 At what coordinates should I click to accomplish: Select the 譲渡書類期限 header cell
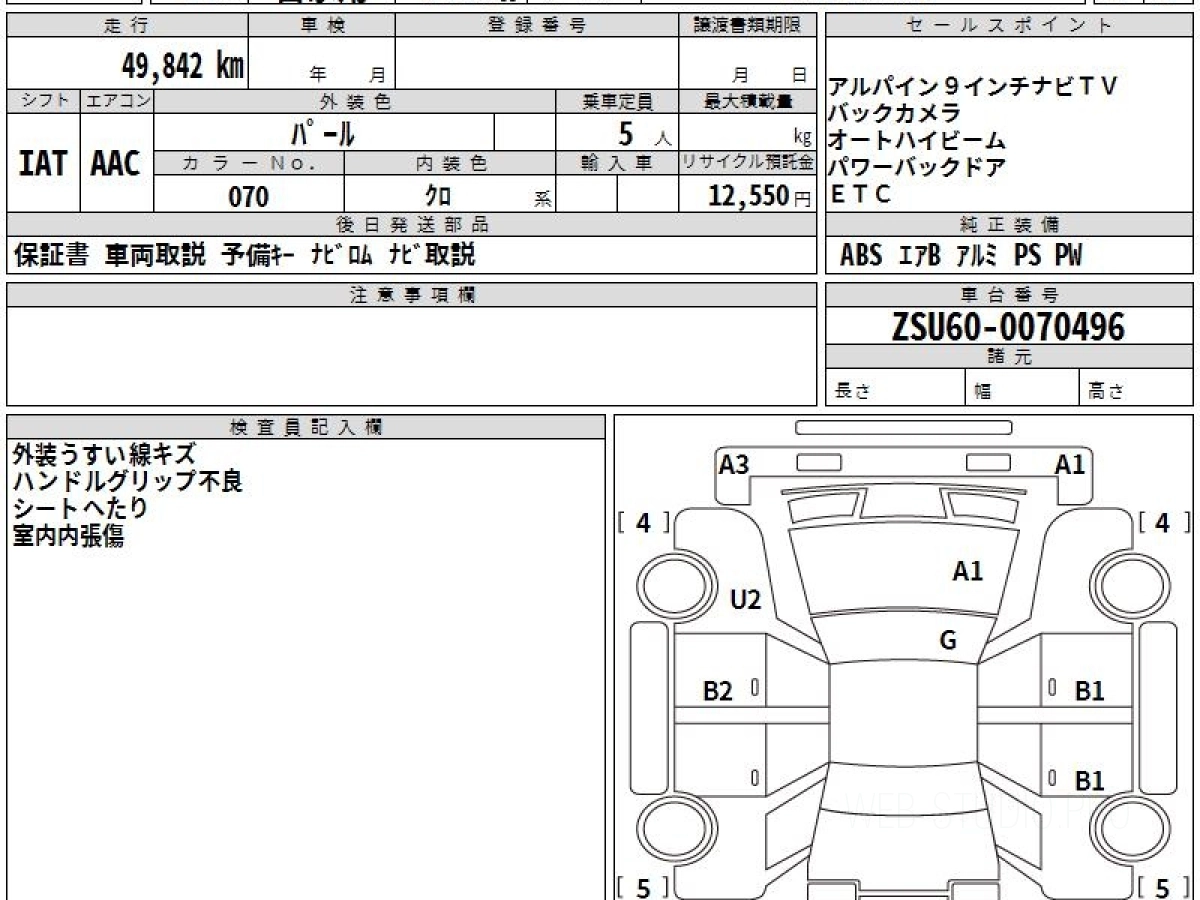pyautogui.click(x=748, y=26)
